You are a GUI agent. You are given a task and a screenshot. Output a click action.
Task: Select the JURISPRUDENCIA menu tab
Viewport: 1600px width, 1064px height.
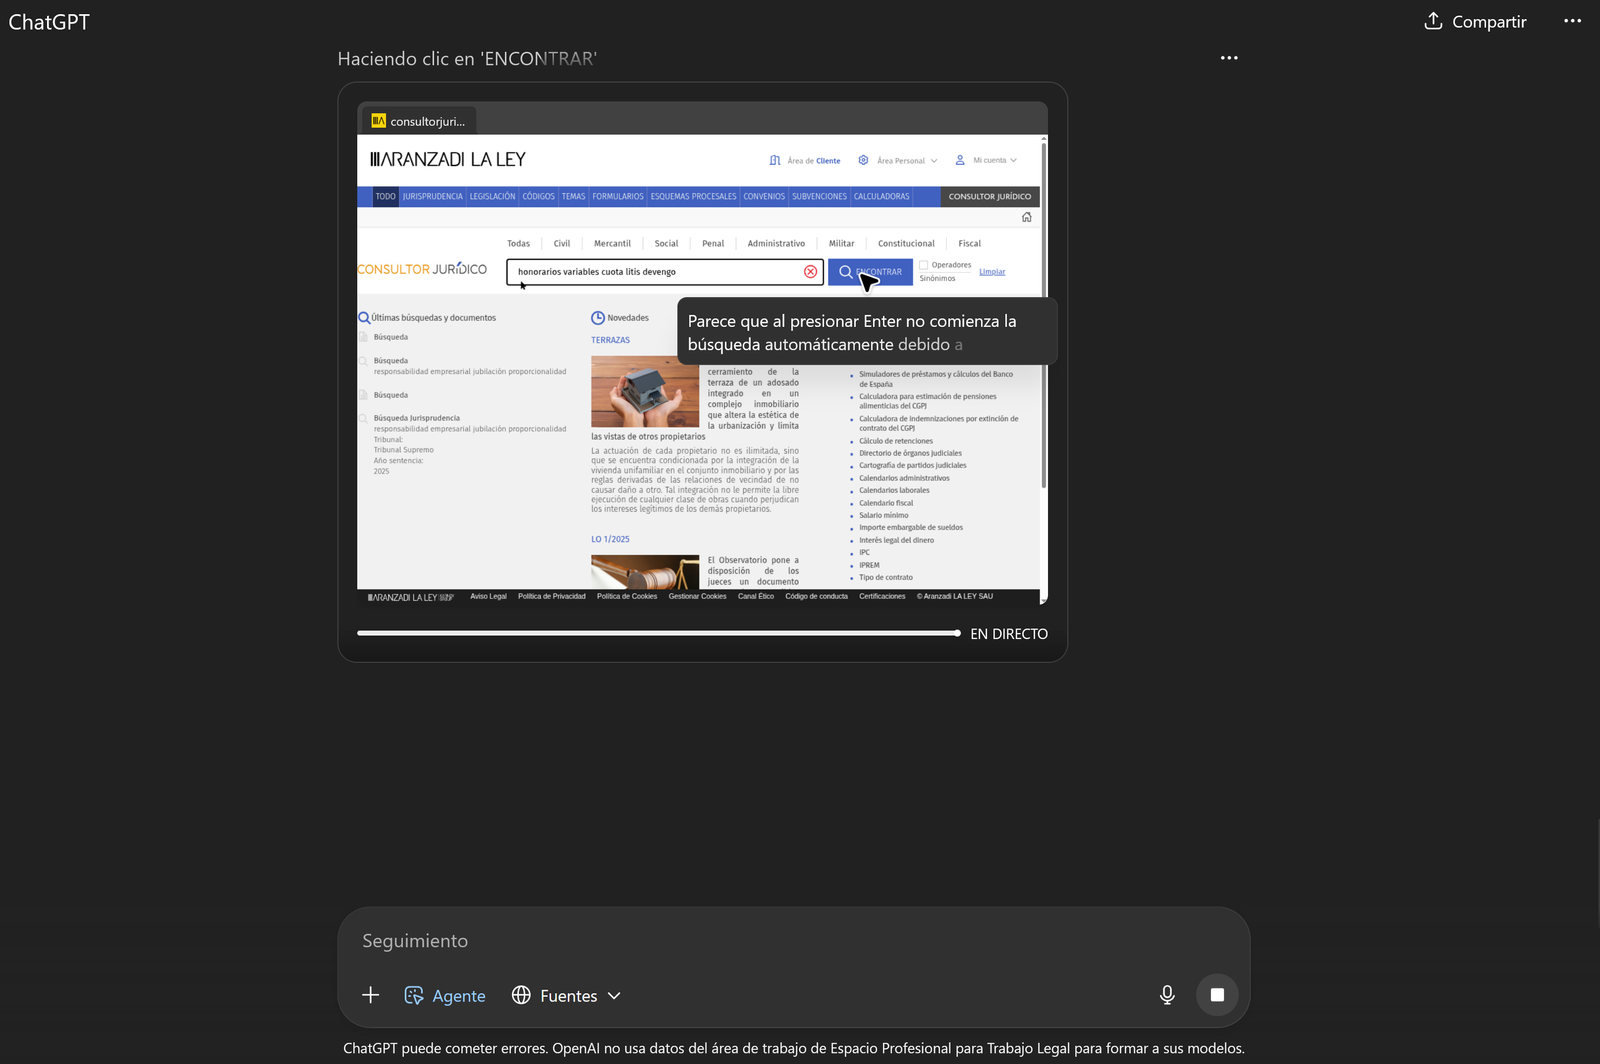[x=432, y=197]
